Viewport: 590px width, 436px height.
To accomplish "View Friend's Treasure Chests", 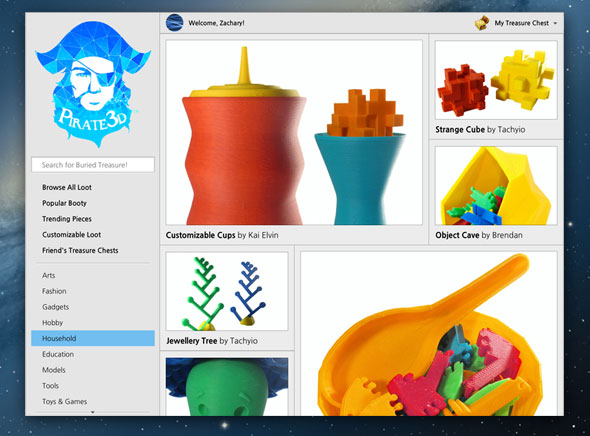I will click(80, 251).
